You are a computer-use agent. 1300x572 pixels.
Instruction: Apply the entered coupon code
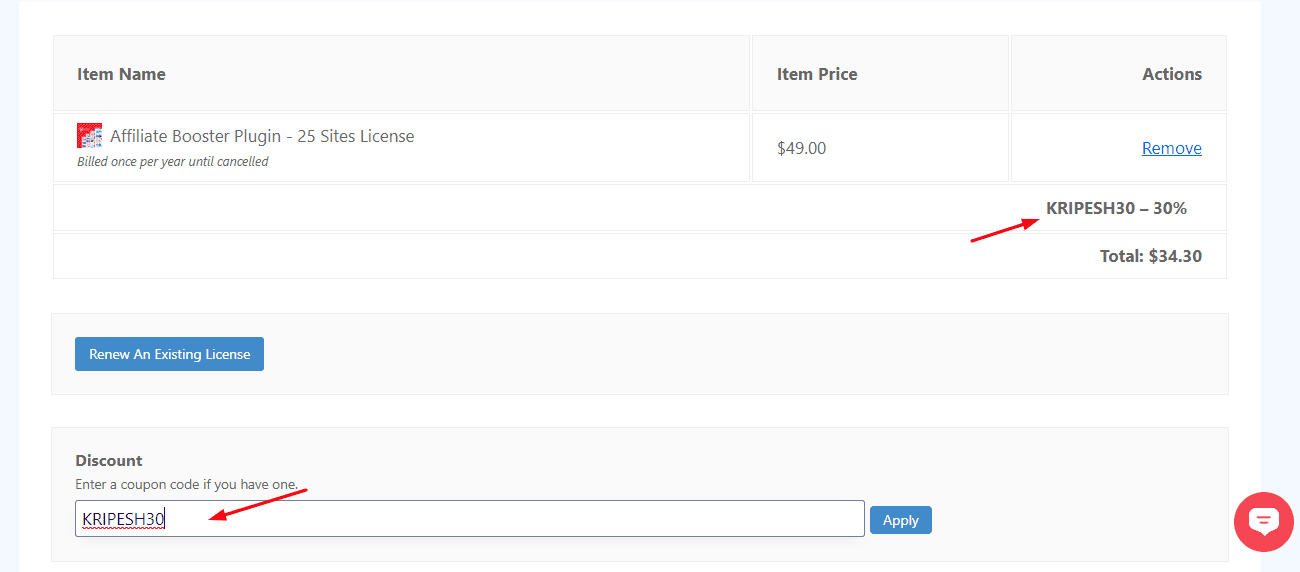click(x=900, y=520)
